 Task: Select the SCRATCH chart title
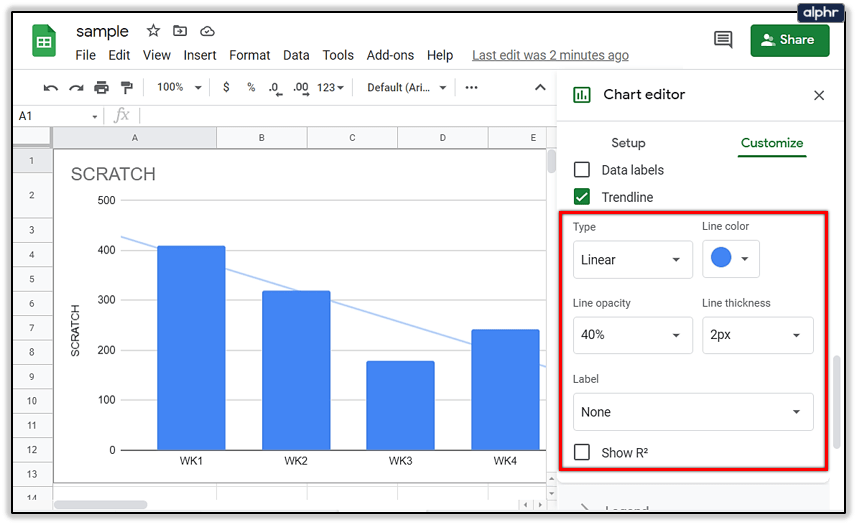click(x=113, y=174)
